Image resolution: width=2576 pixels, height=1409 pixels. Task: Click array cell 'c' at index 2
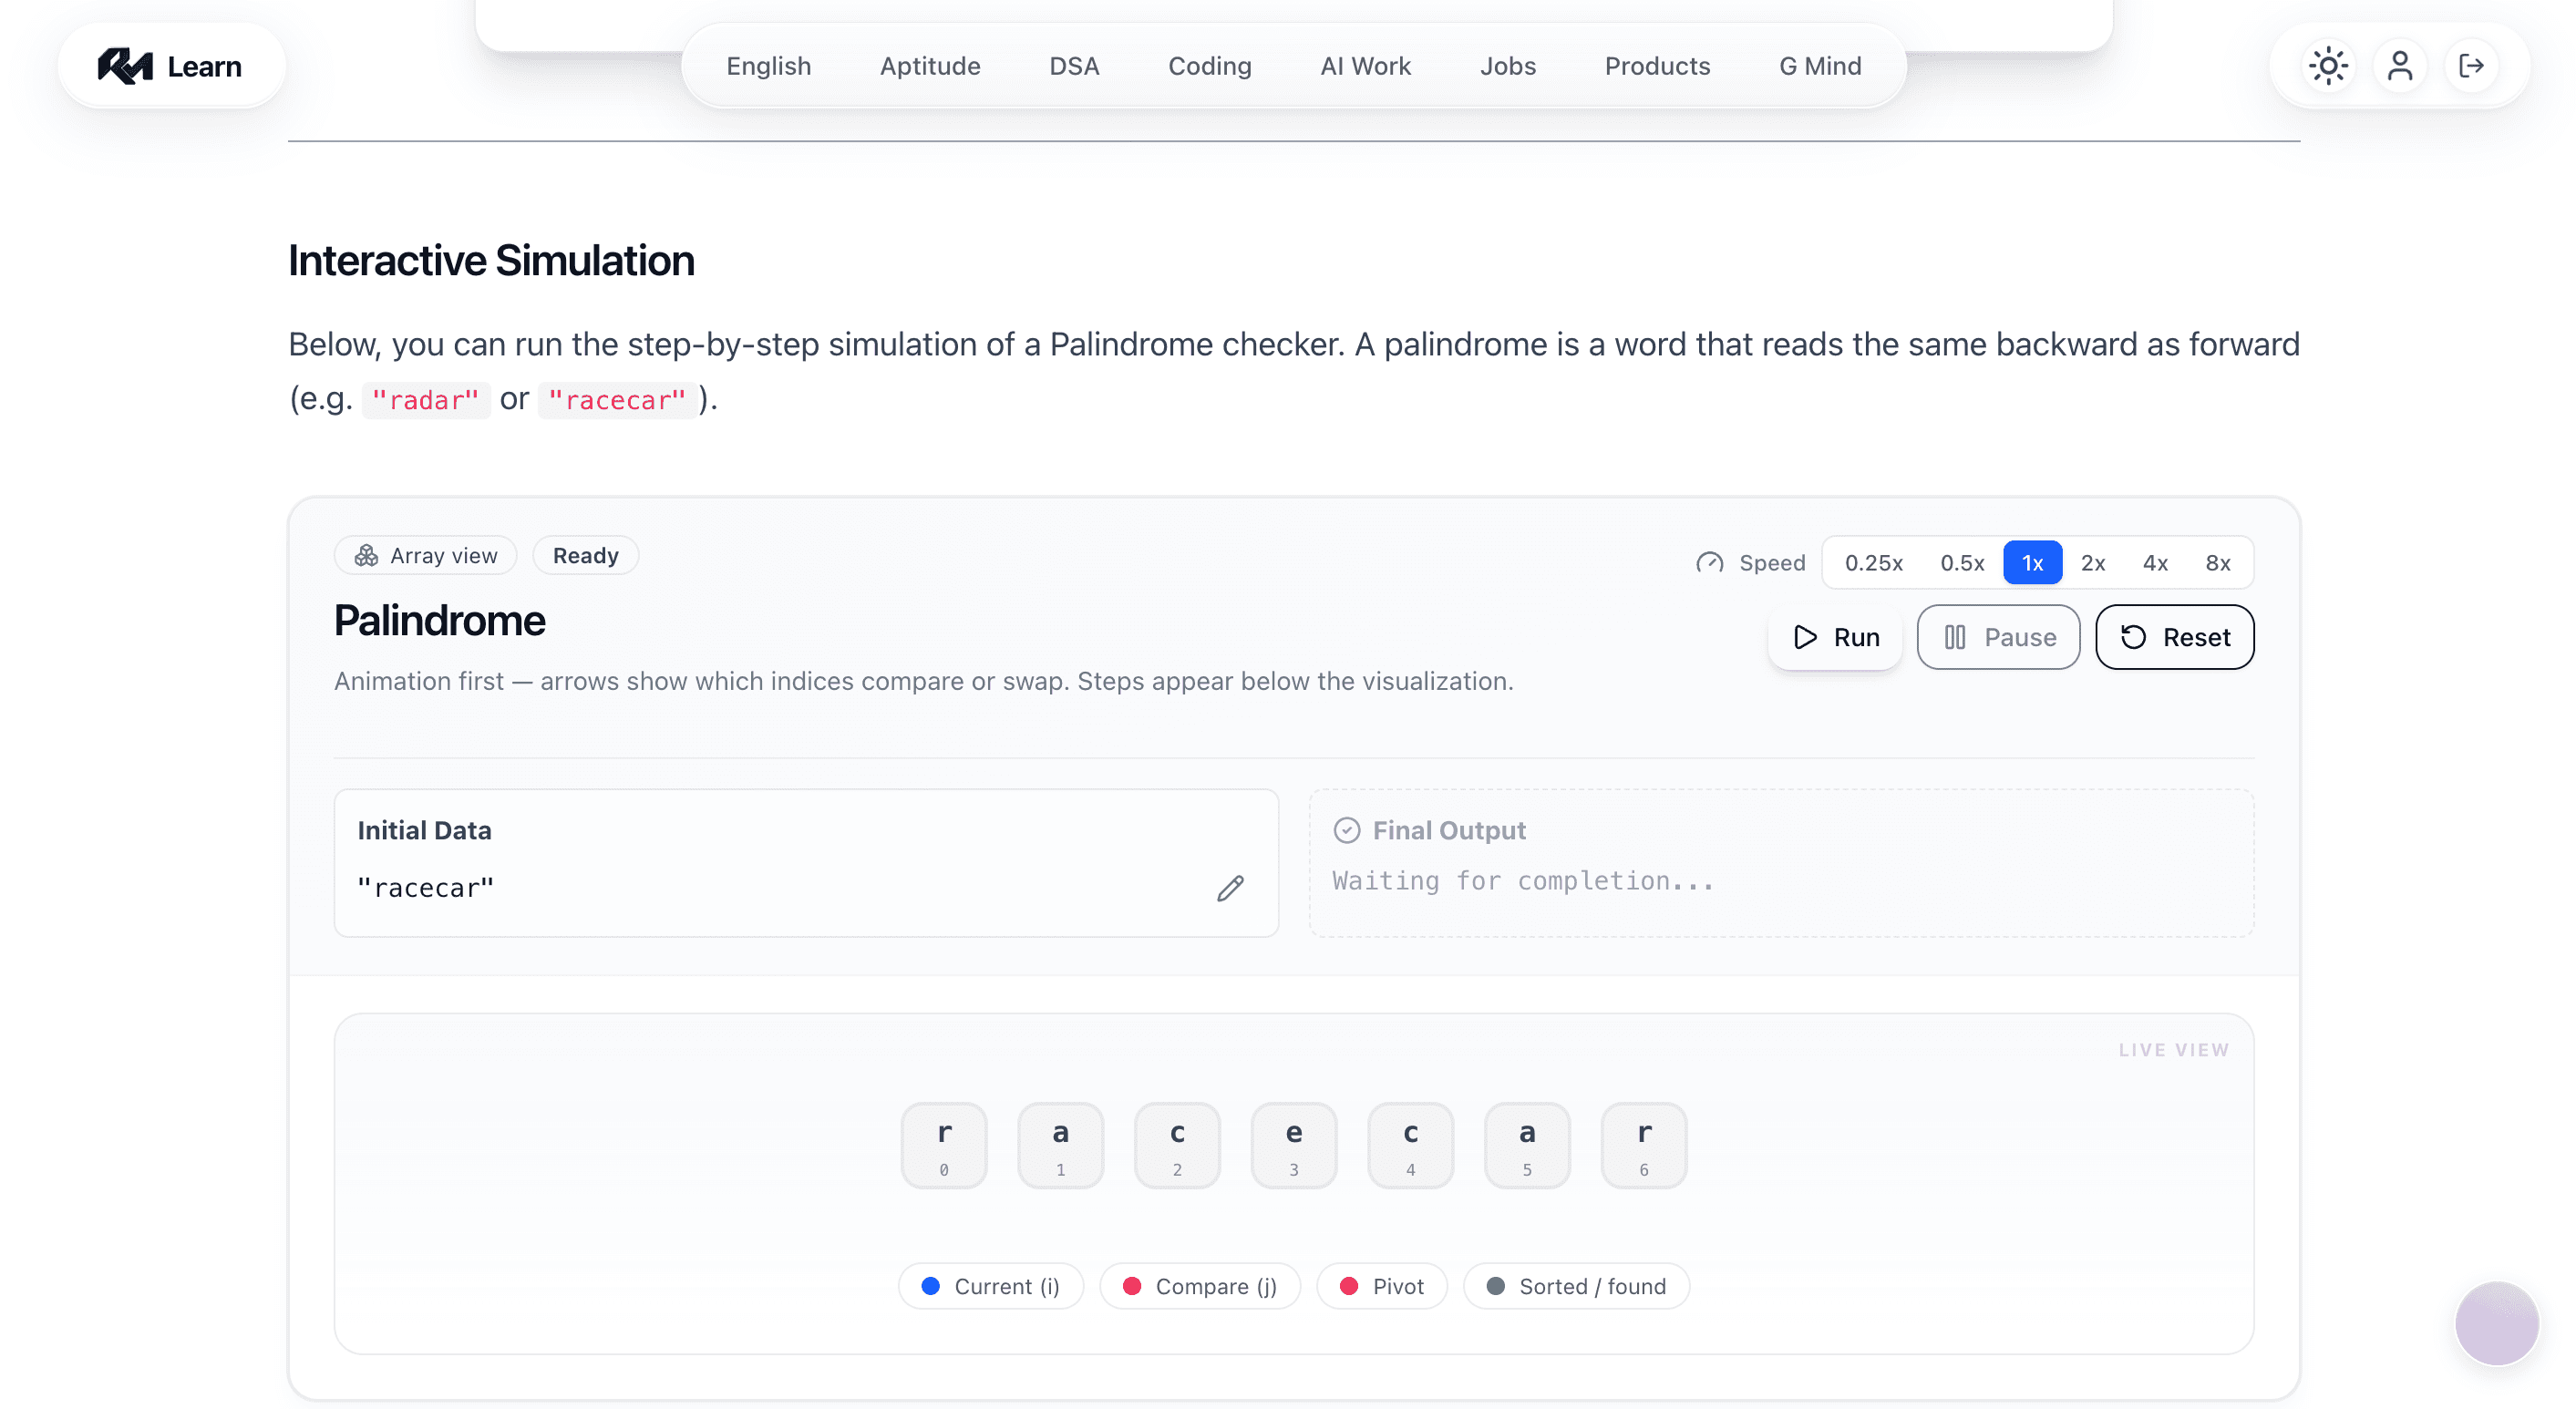tap(1177, 1145)
